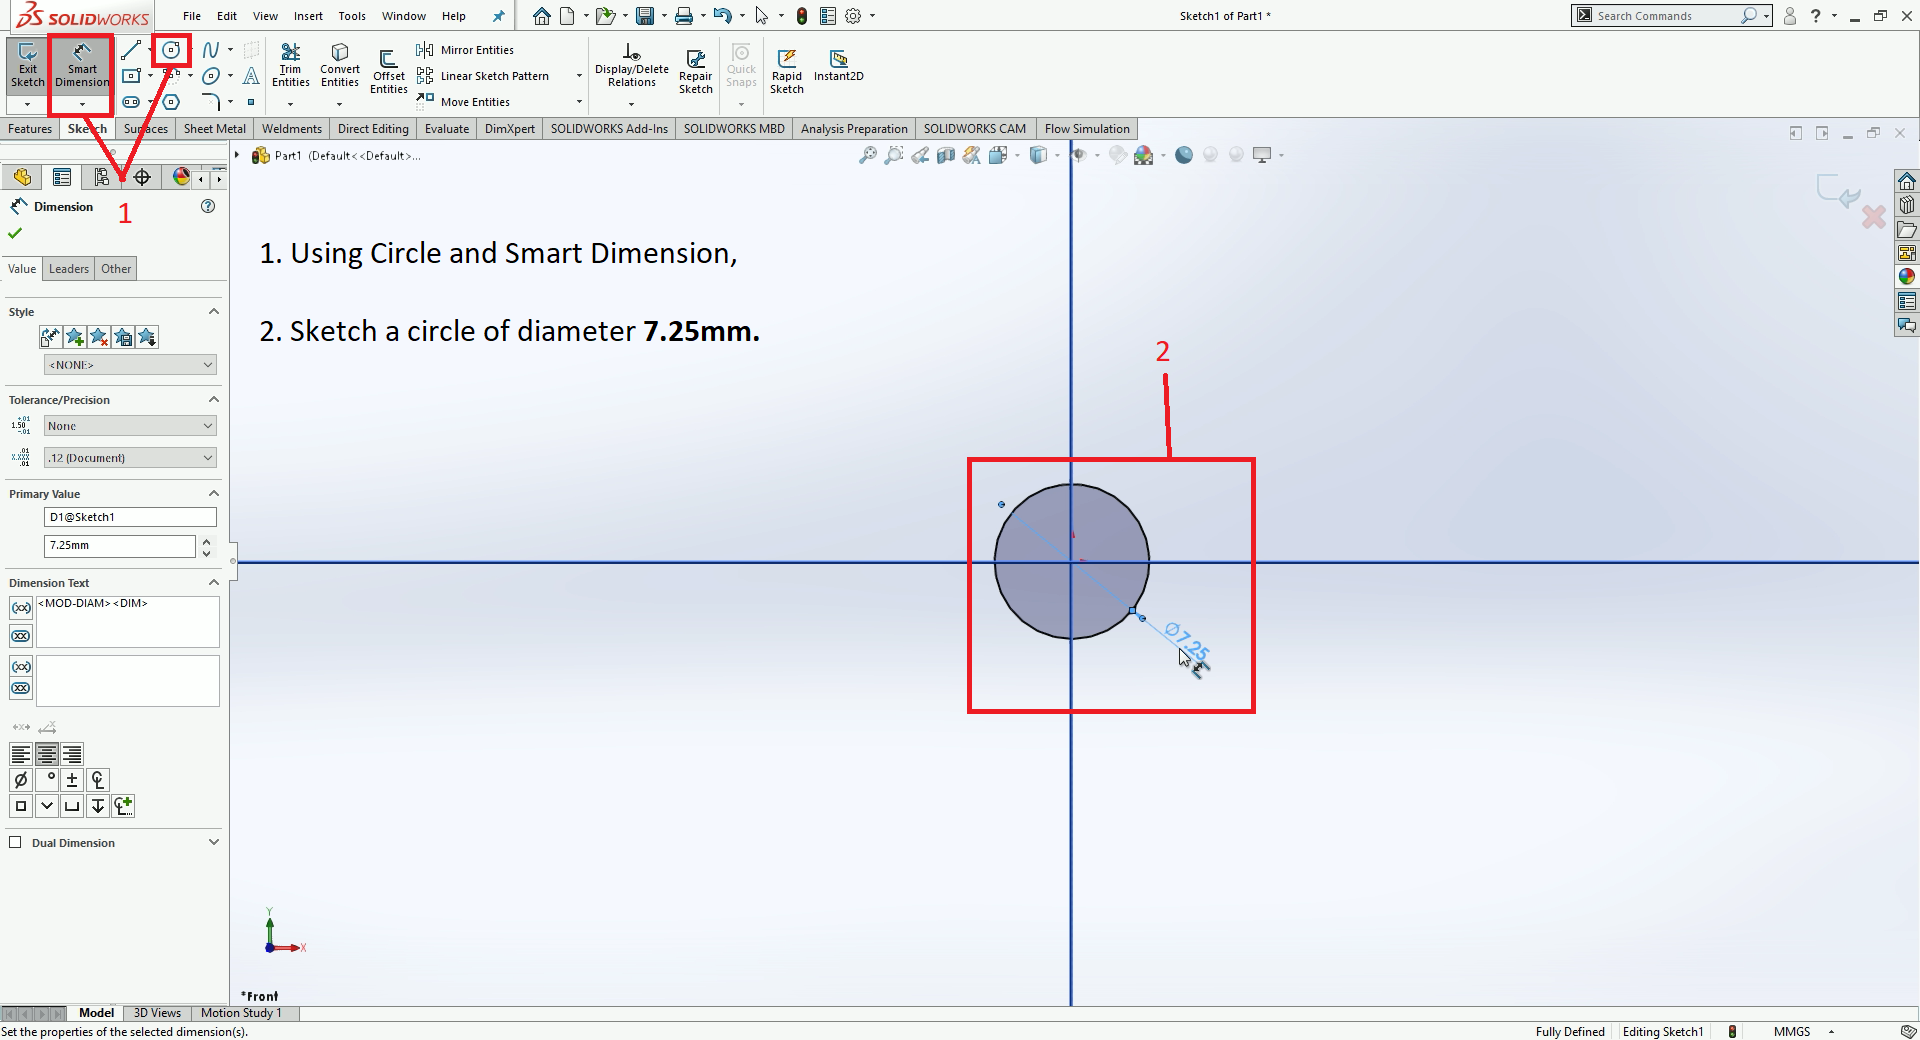This screenshot has height=1040, width=1920.
Task: Open the Tools menu
Action: click(x=352, y=16)
